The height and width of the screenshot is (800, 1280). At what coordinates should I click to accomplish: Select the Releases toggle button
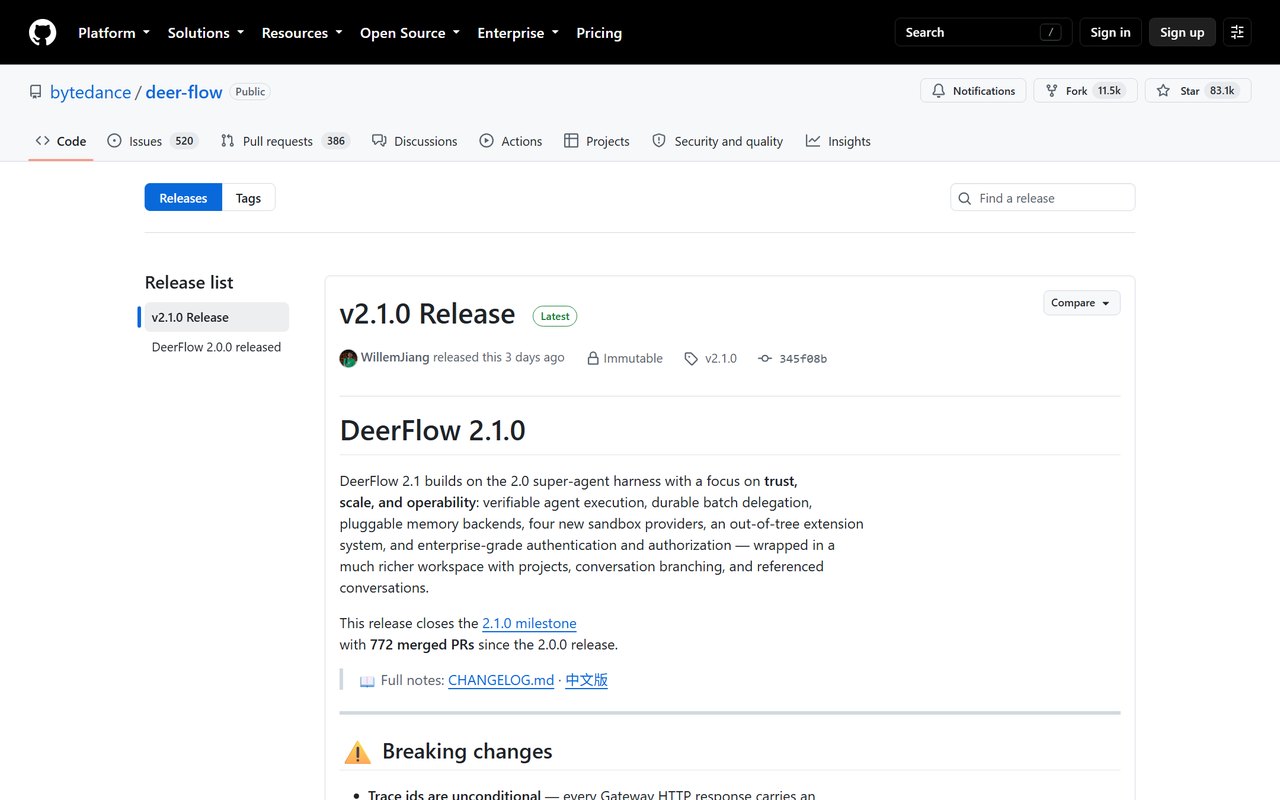(183, 198)
